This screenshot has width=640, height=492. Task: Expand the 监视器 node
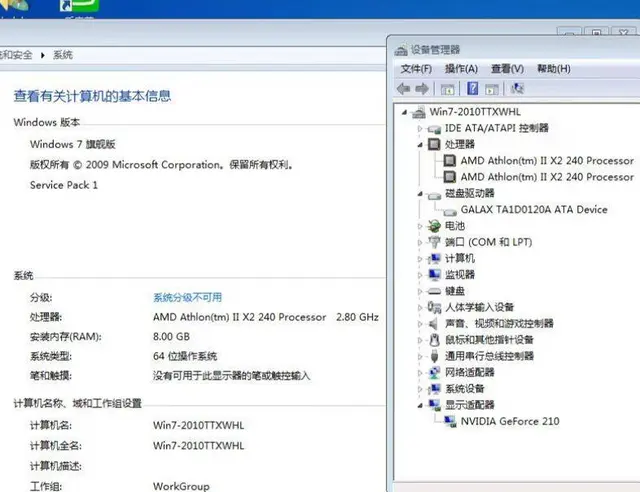(420, 275)
